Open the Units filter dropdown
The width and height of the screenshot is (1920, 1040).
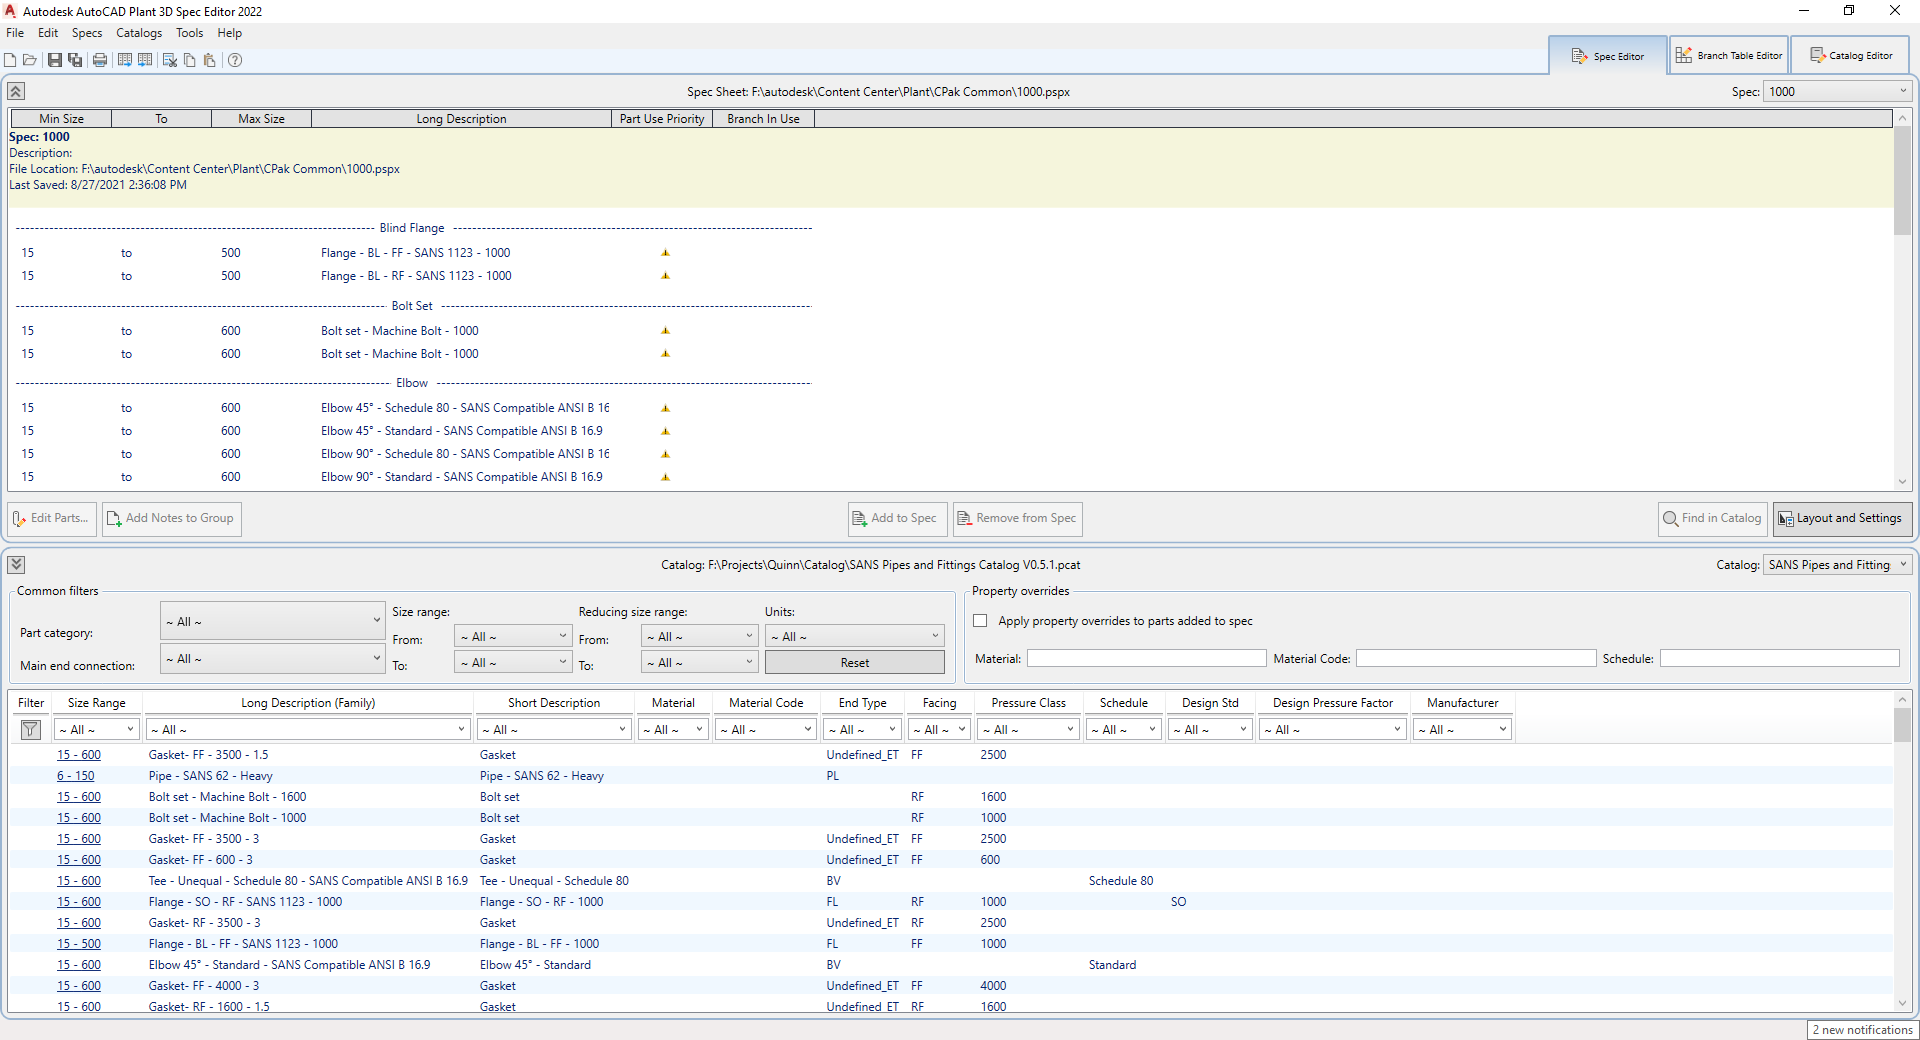tap(854, 637)
